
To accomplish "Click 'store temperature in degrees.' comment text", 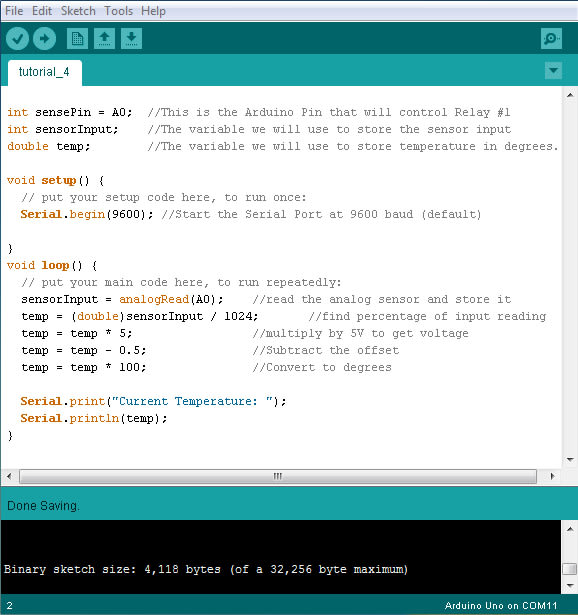I will [458, 146].
